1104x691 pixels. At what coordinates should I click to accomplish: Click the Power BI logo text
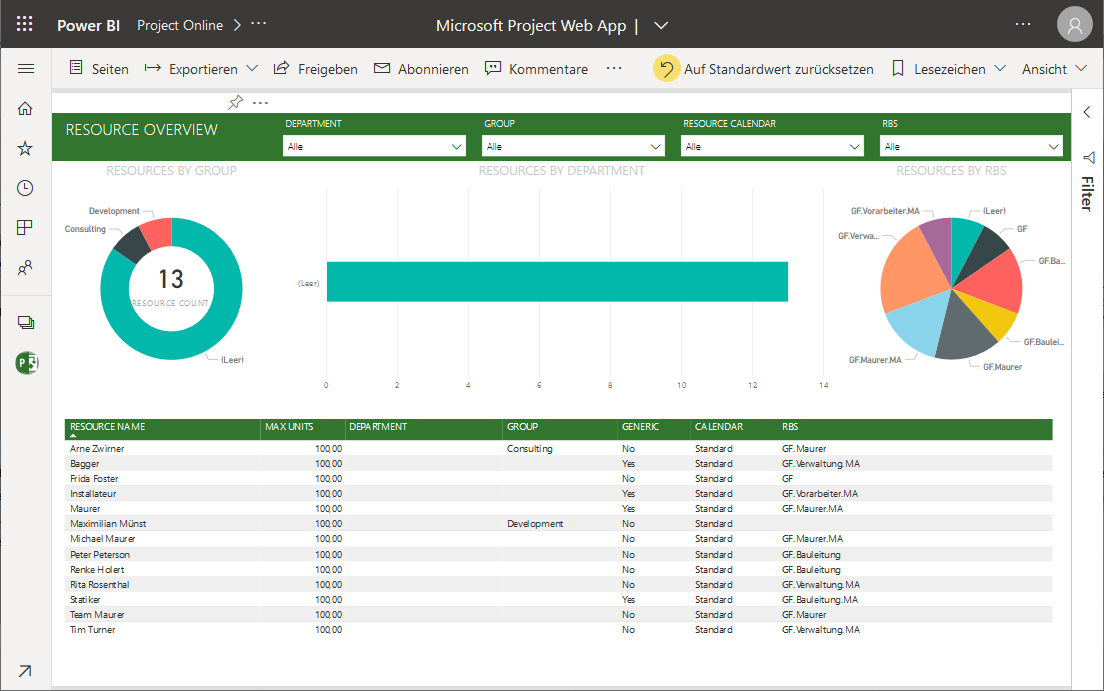pos(88,25)
